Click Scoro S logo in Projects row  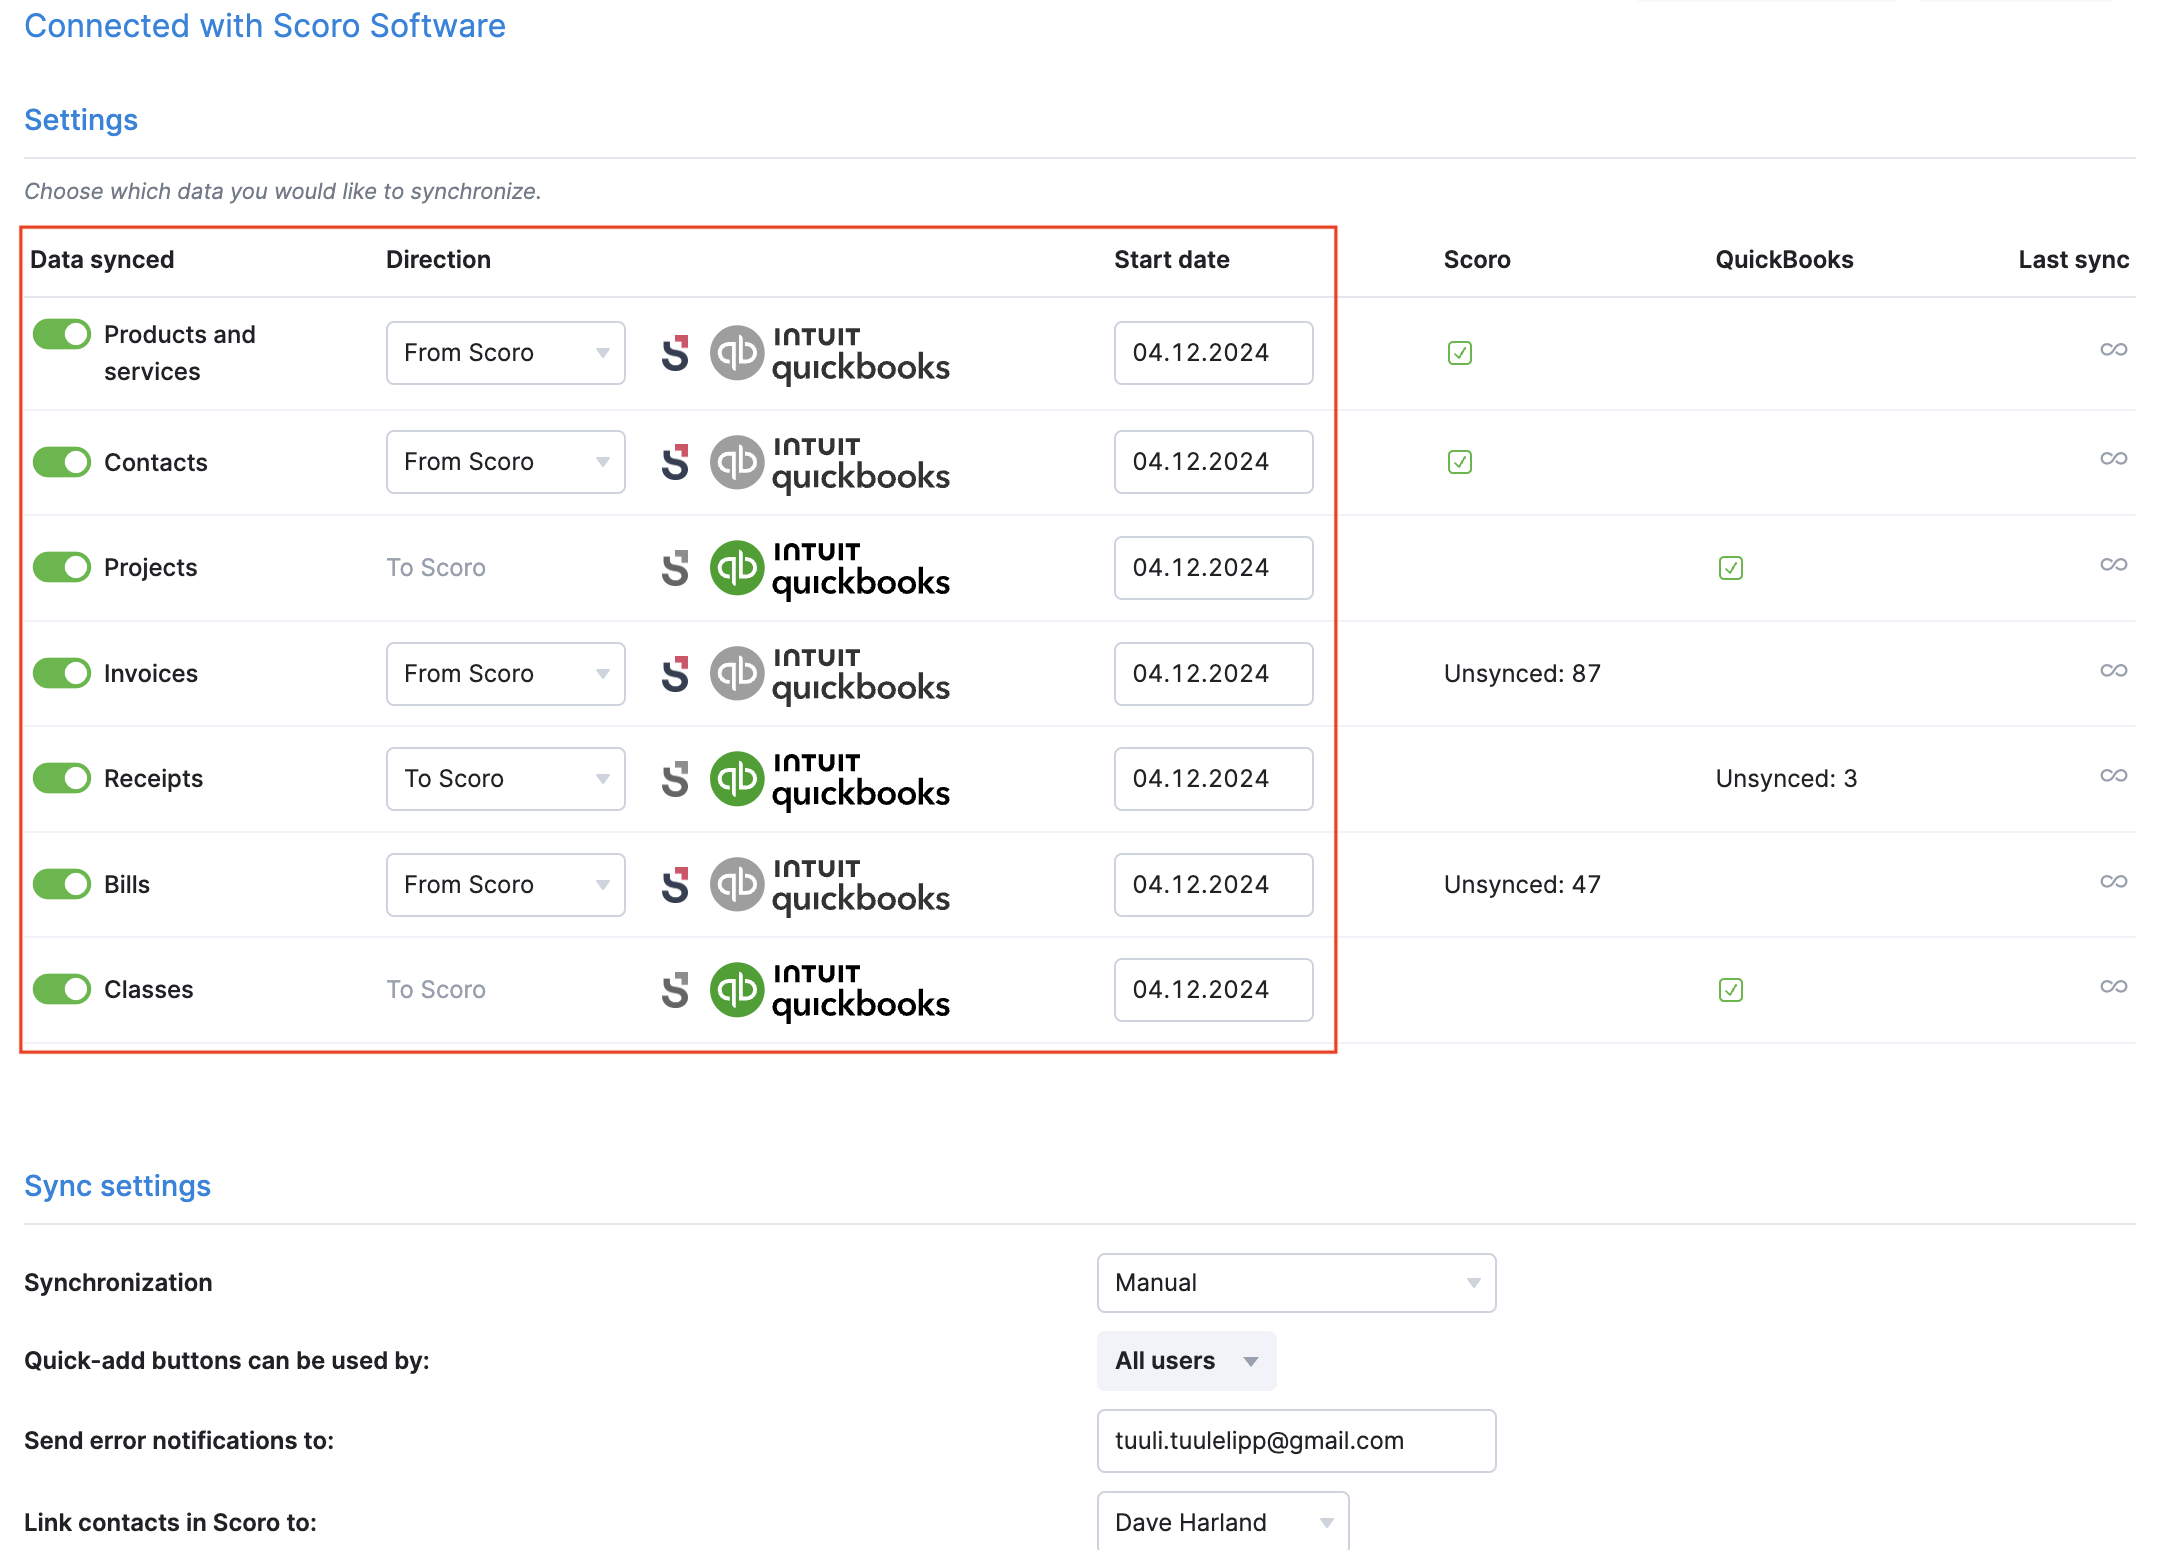[676, 568]
